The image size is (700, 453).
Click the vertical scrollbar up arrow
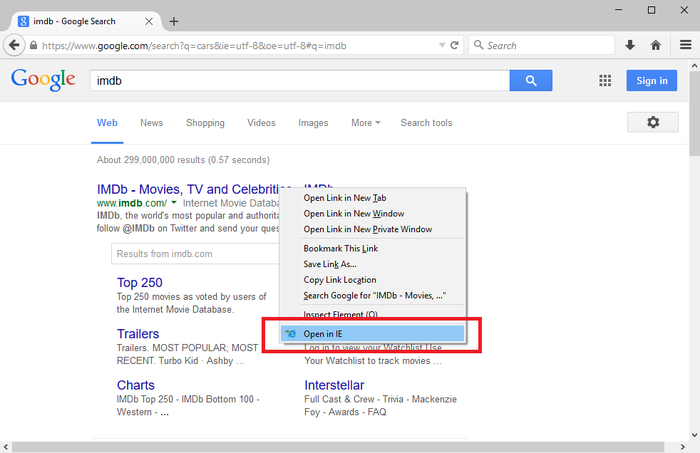click(694, 66)
